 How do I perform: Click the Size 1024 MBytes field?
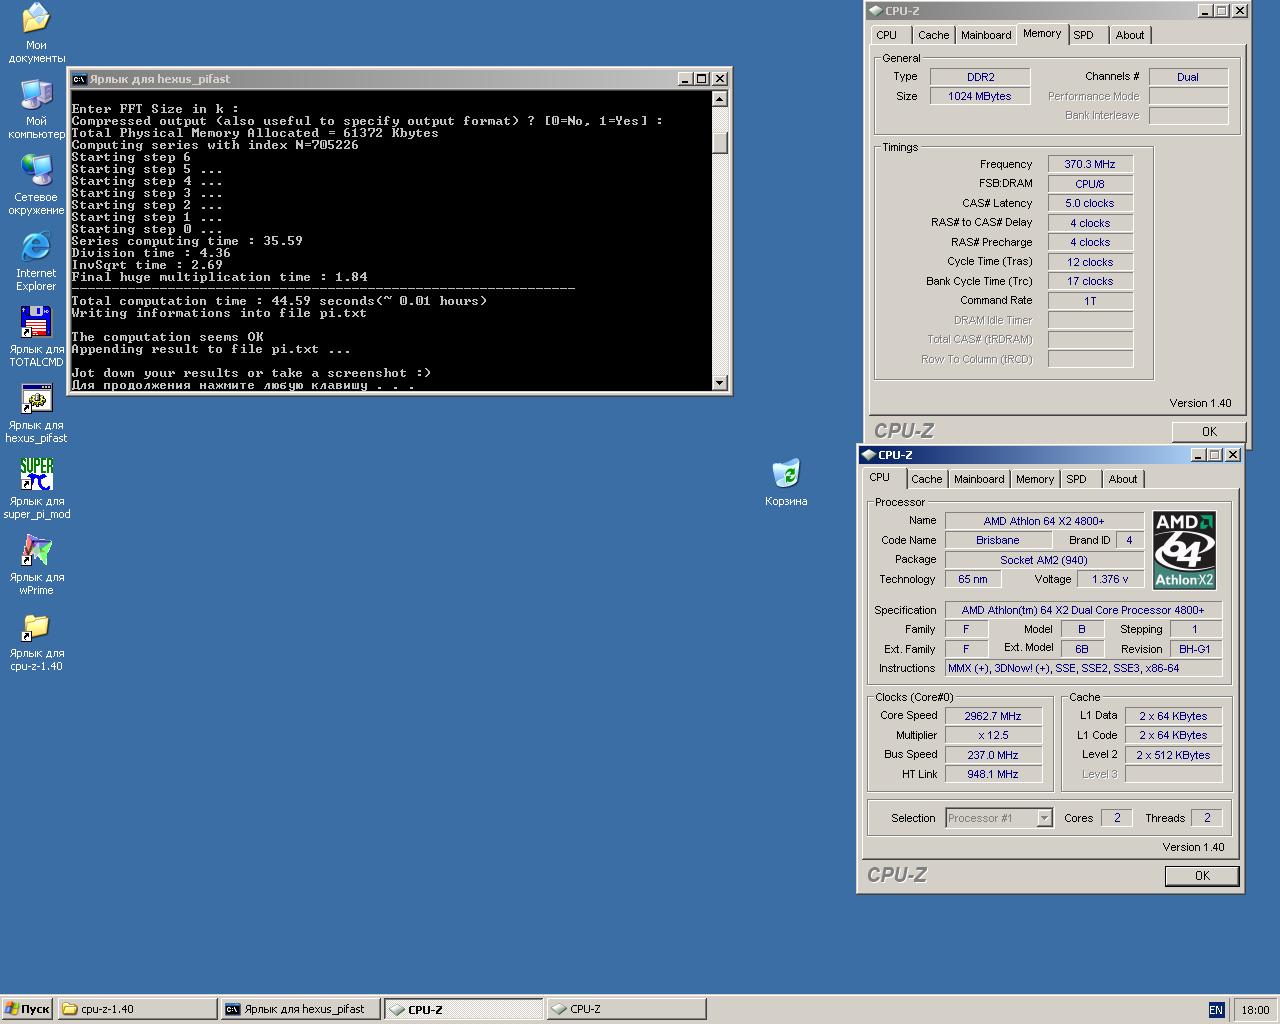[x=980, y=96]
